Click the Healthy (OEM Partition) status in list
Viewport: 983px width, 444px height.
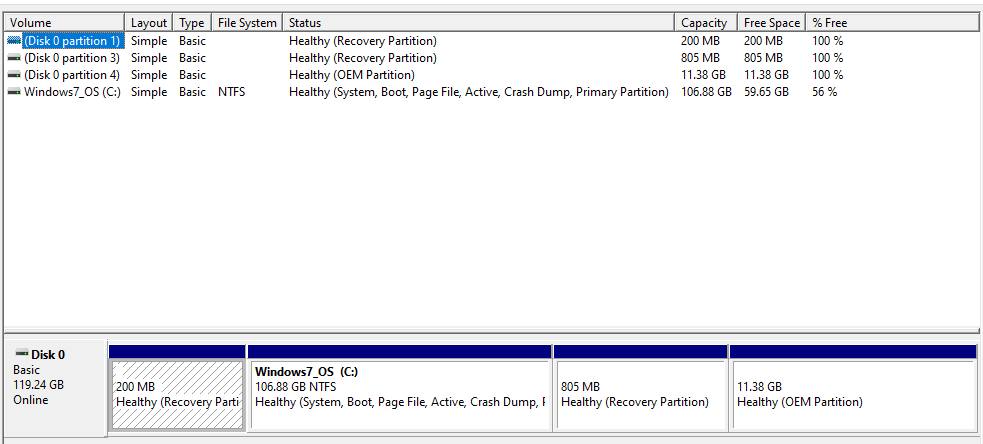[352, 75]
